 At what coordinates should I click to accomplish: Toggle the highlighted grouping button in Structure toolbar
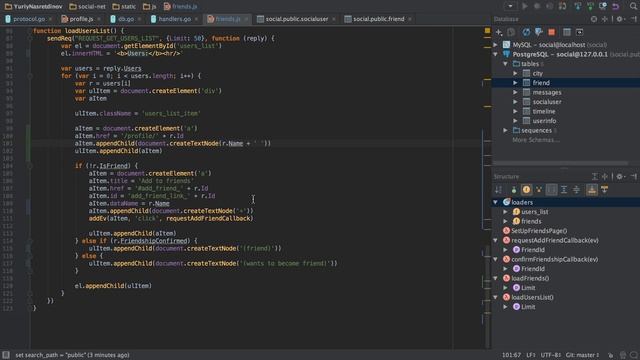pos(551,189)
